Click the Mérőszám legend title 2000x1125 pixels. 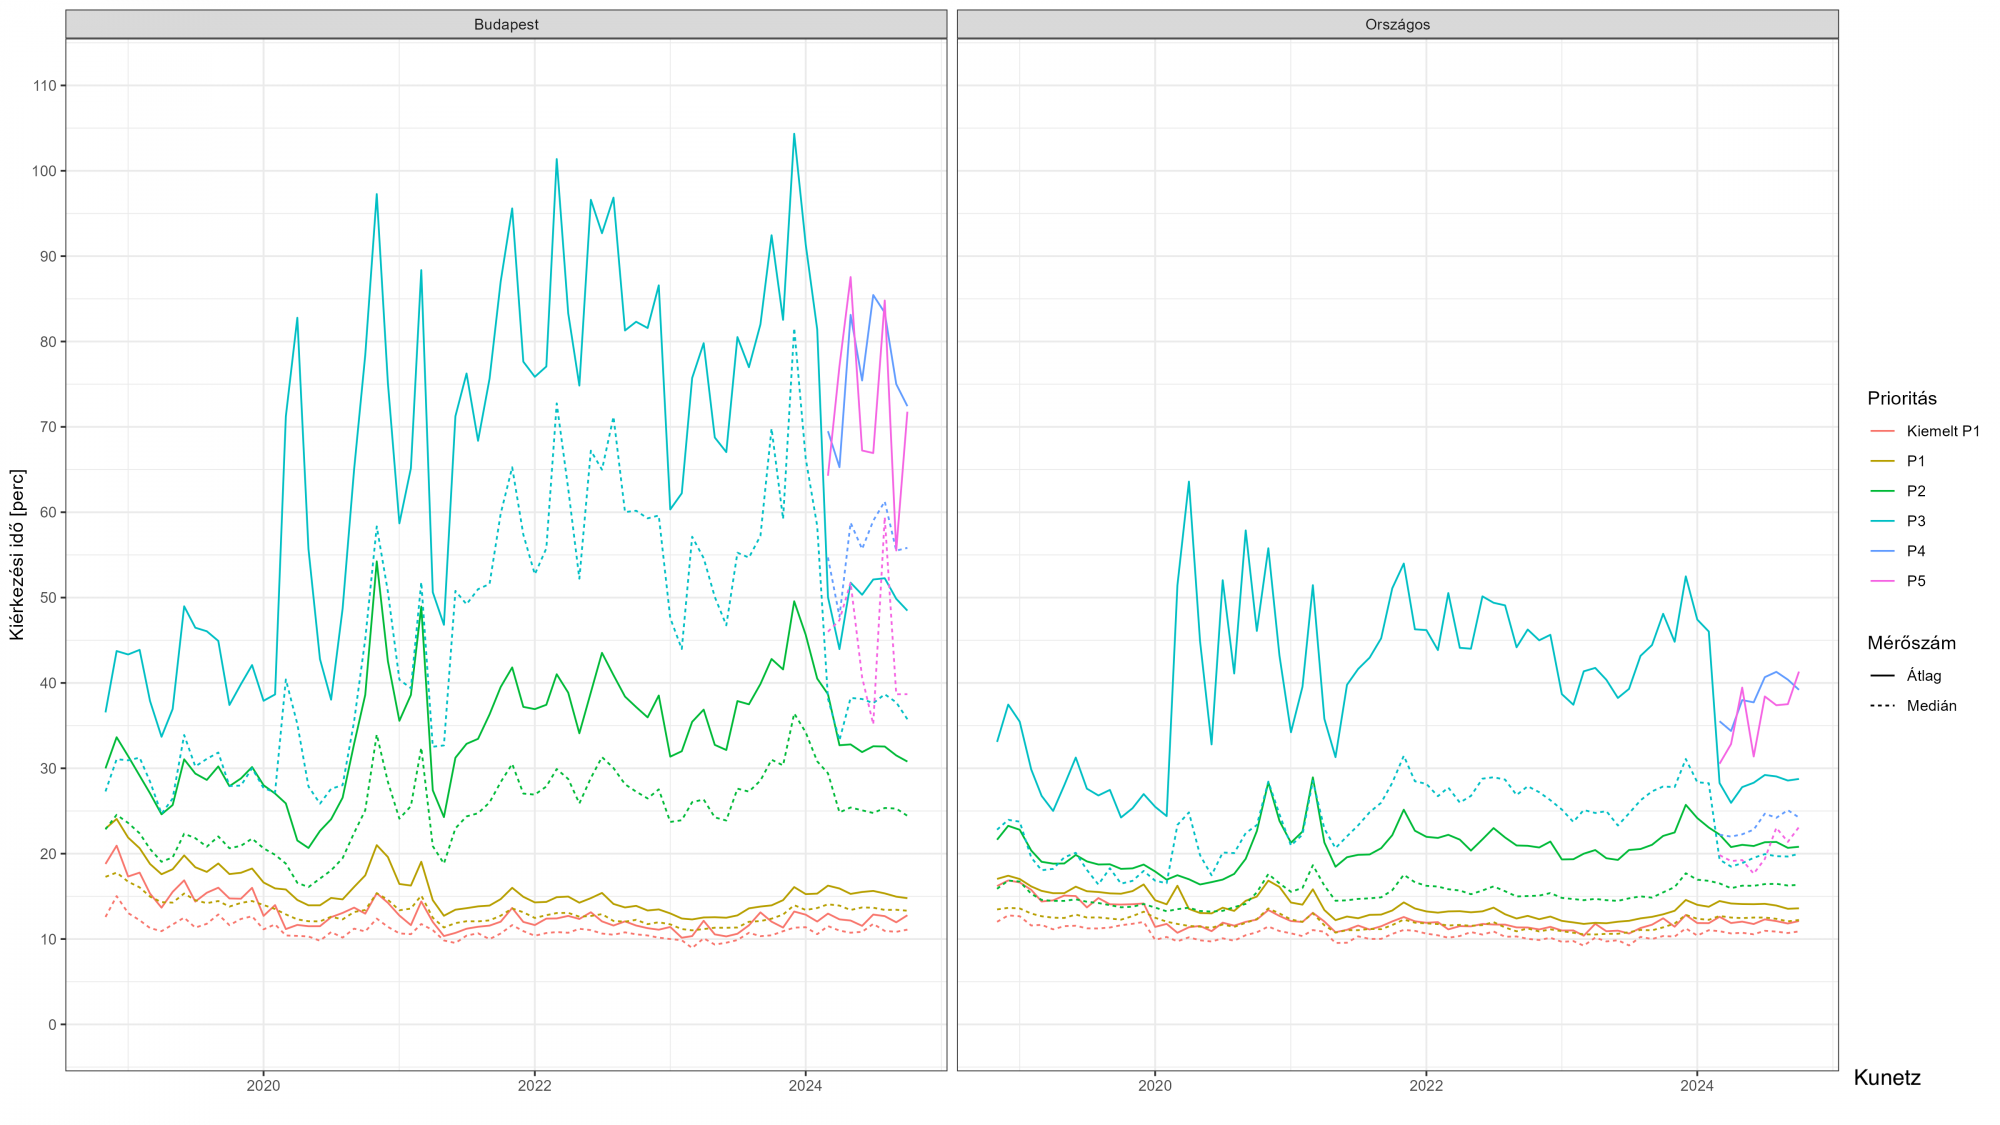[1911, 643]
